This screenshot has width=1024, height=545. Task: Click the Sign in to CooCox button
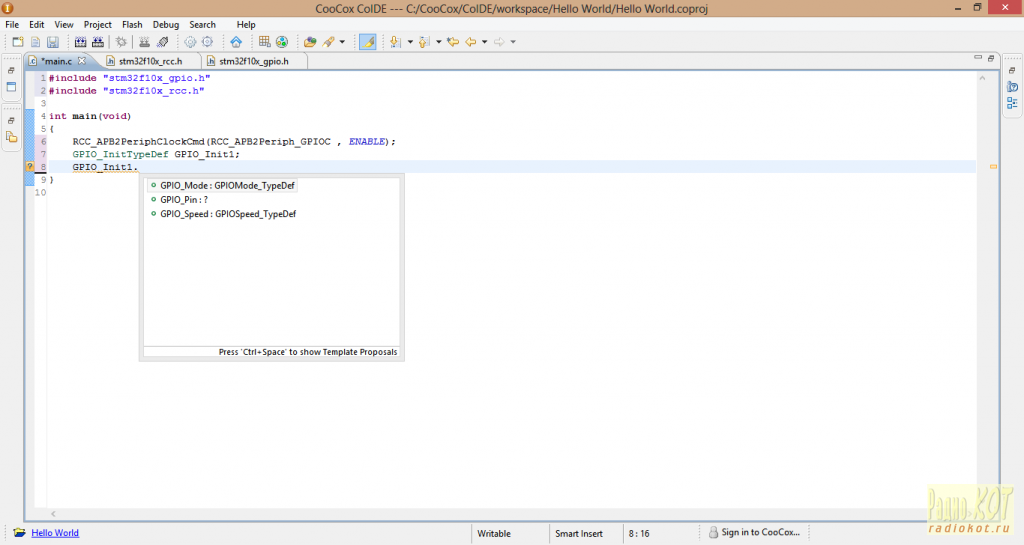click(x=754, y=533)
